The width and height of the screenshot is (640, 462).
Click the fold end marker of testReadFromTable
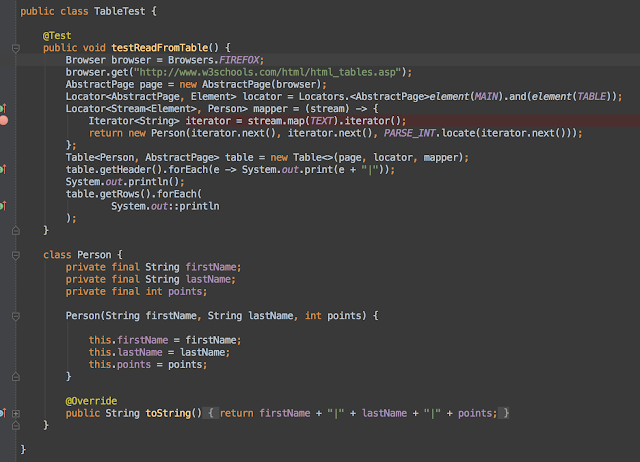coord(16,231)
